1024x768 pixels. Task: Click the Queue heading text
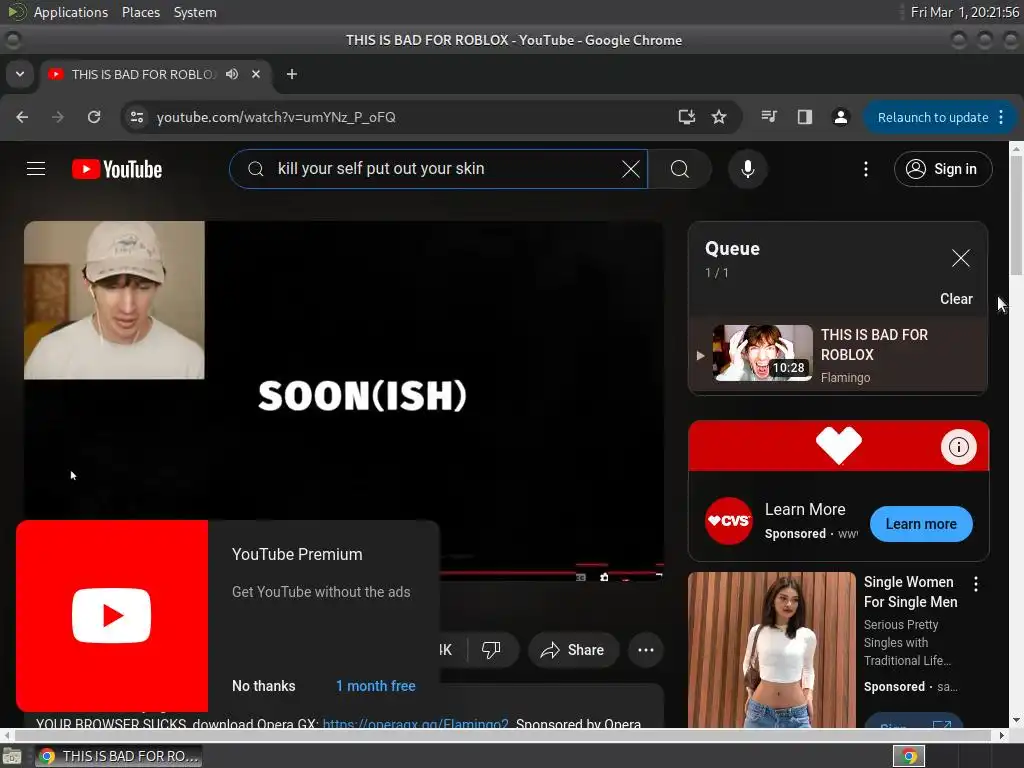732,248
